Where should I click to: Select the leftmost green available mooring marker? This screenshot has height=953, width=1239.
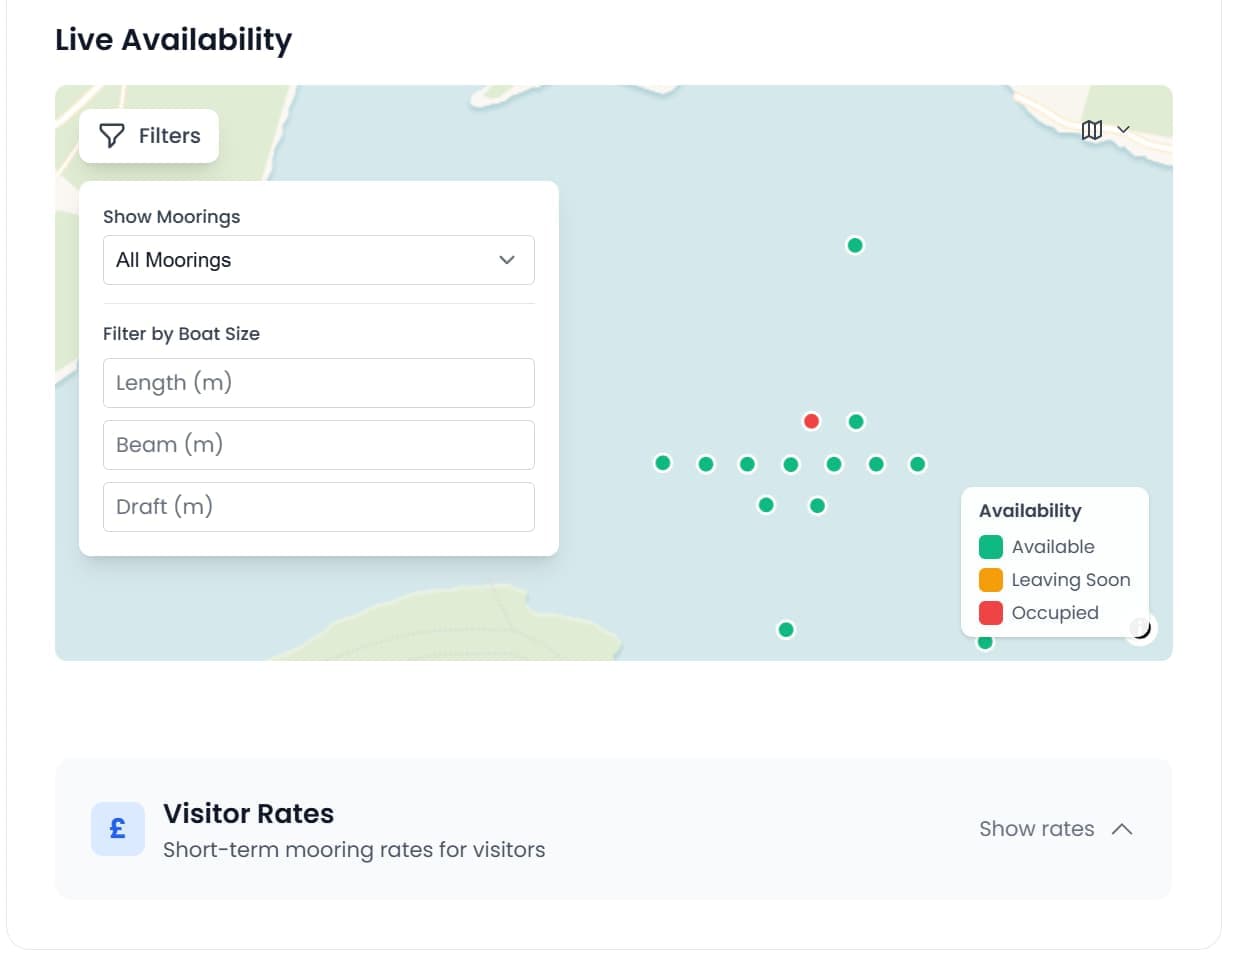pos(662,463)
